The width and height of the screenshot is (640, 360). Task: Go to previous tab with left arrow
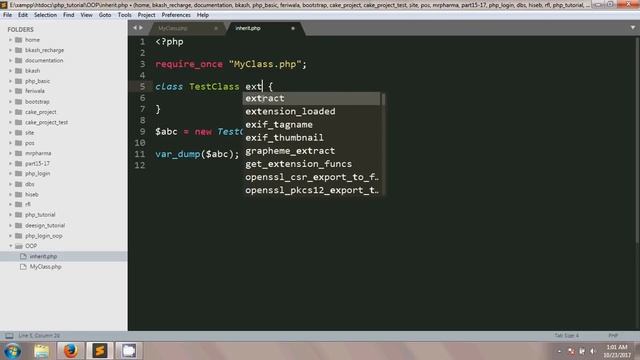[x=135, y=28]
